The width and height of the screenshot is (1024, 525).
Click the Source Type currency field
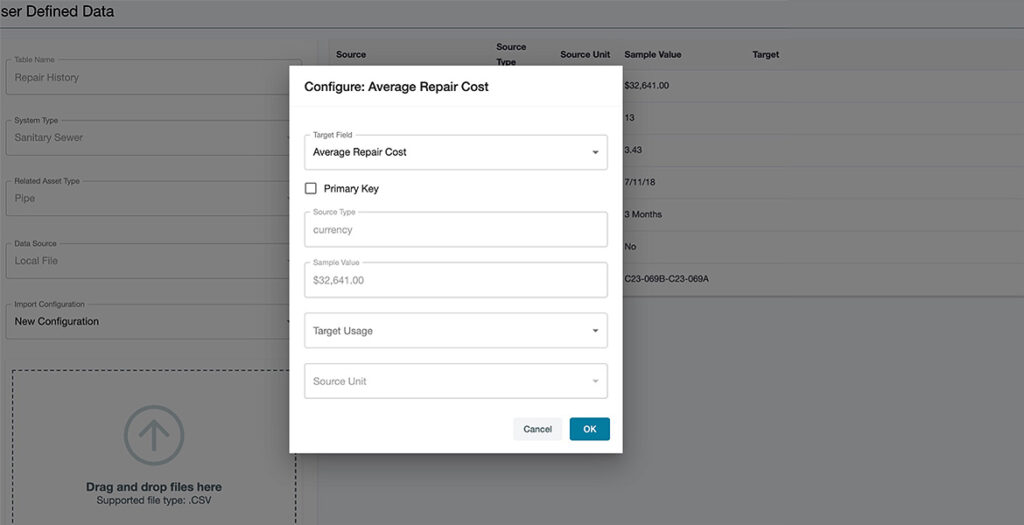coord(455,230)
